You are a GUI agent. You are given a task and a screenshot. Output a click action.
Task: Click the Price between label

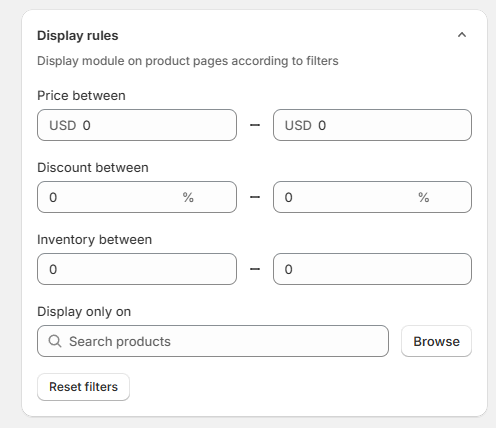pyautogui.click(x=81, y=96)
